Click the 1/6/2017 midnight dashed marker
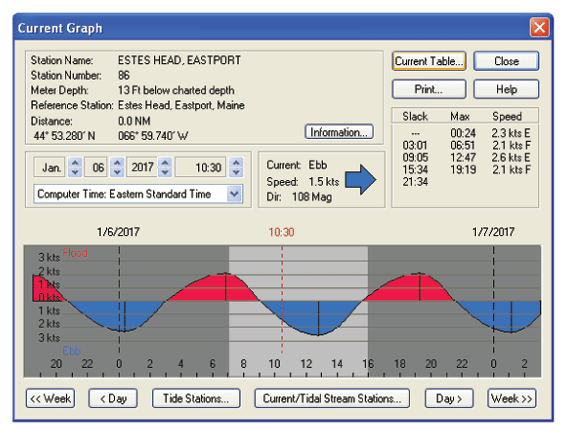The height and width of the screenshot is (432, 567). click(119, 300)
